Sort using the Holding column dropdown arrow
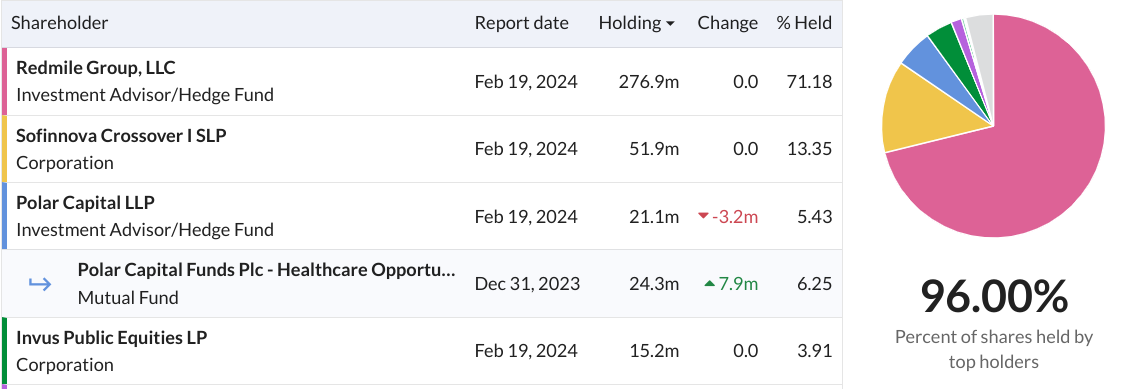The width and height of the screenshot is (1124, 389). [670, 24]
